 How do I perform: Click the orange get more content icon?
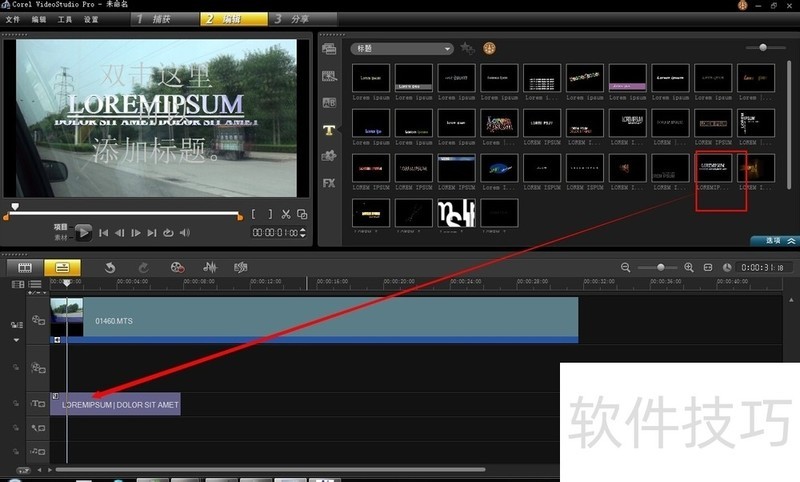pyautogui.click(x=489, y=48)
